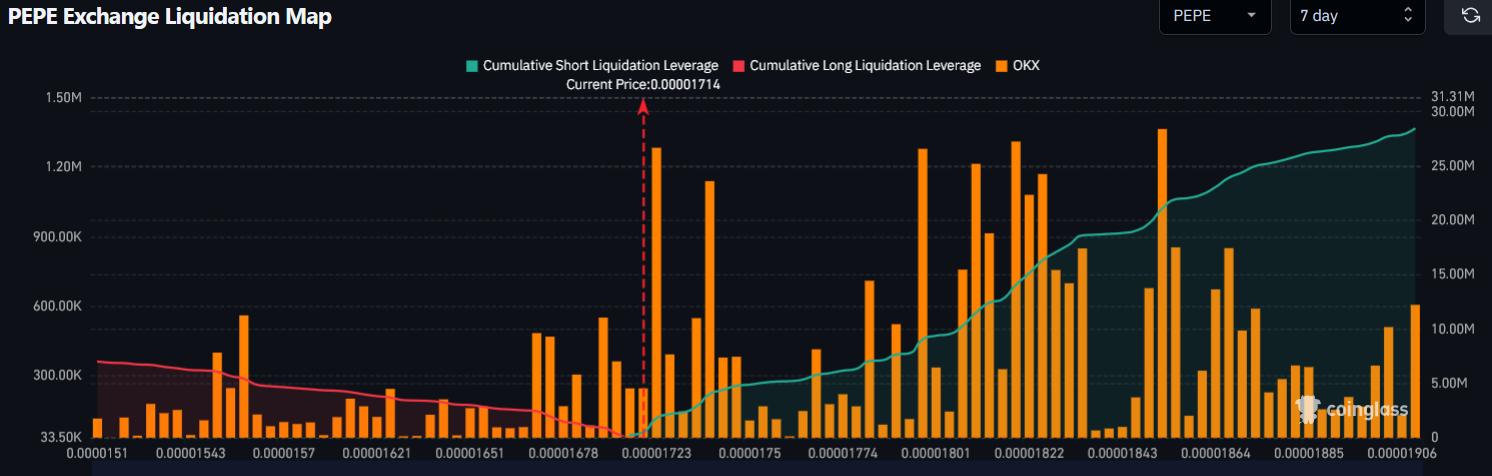Click the 0.0000175 price axis label
1492x476 pixels.
click(x=749, y=454)
